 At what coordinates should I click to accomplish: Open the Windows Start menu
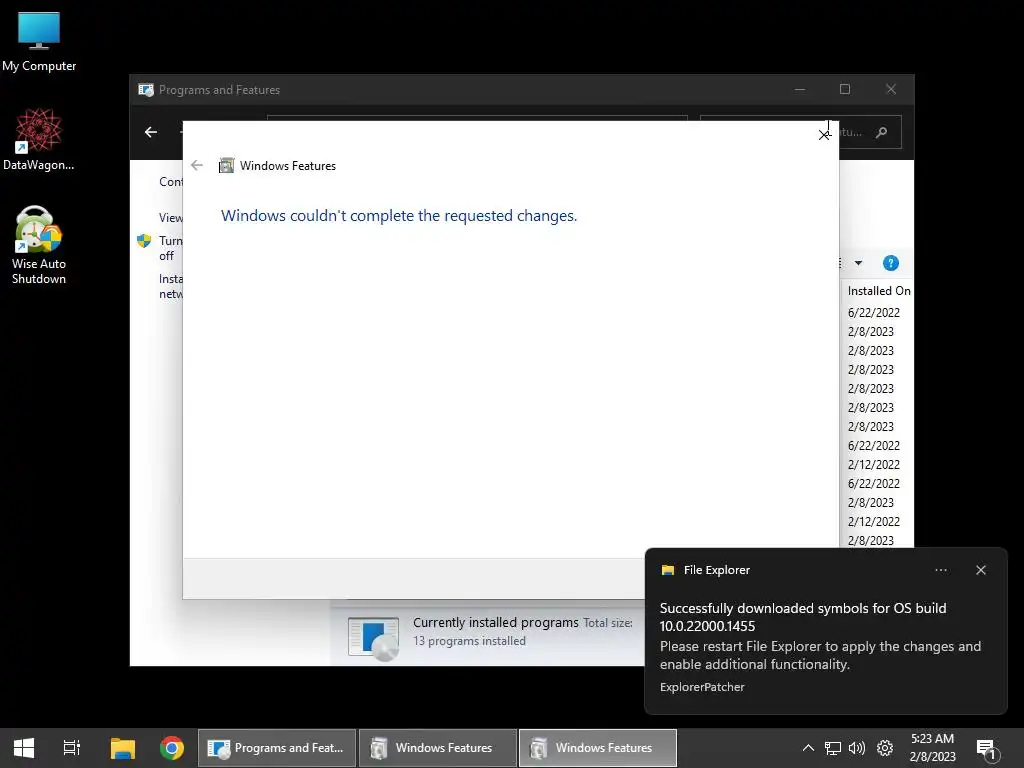coord(24,748)
